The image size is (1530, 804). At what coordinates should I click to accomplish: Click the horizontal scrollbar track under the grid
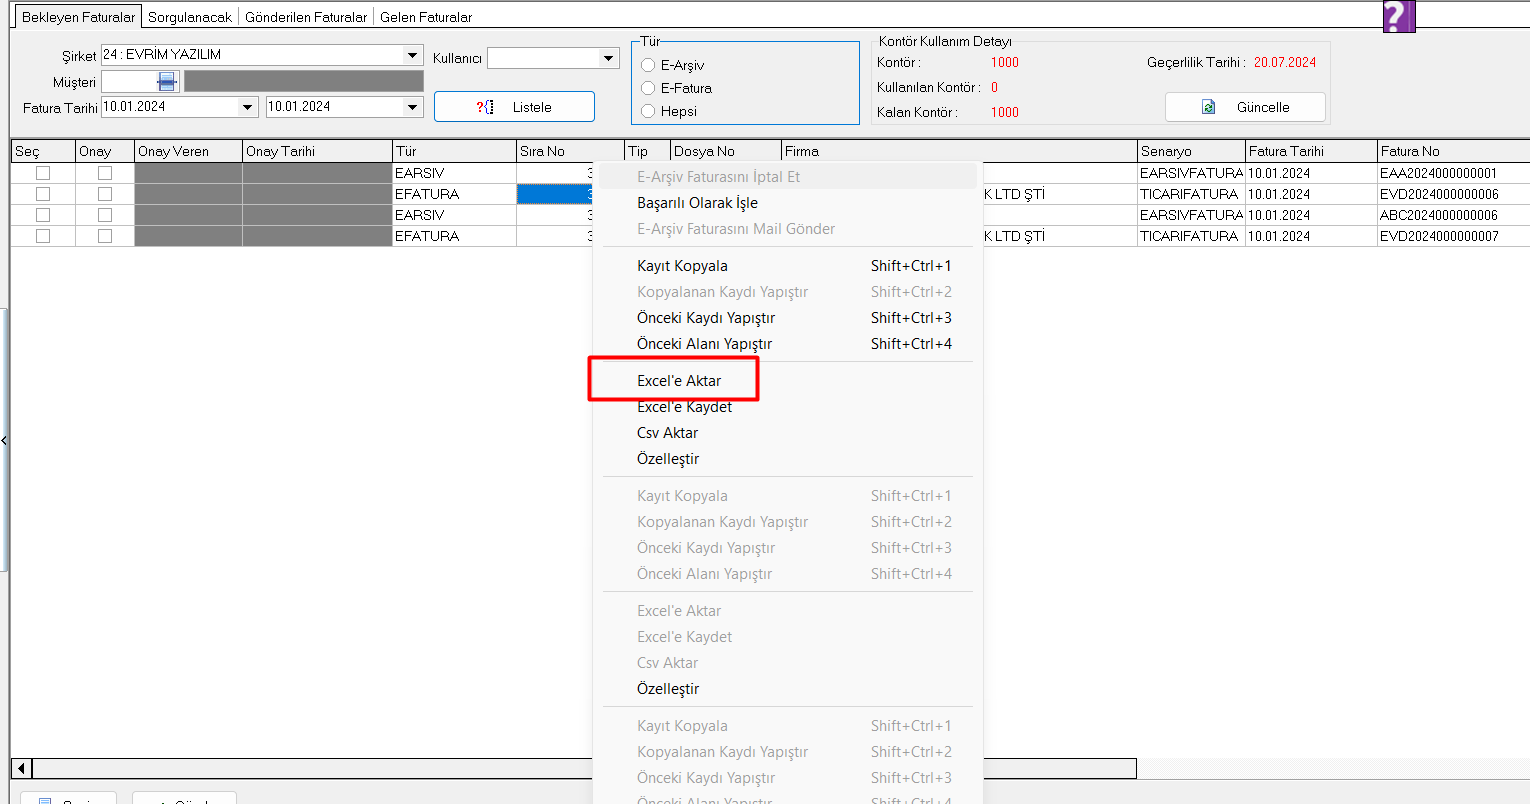click(x=584, y=768)
